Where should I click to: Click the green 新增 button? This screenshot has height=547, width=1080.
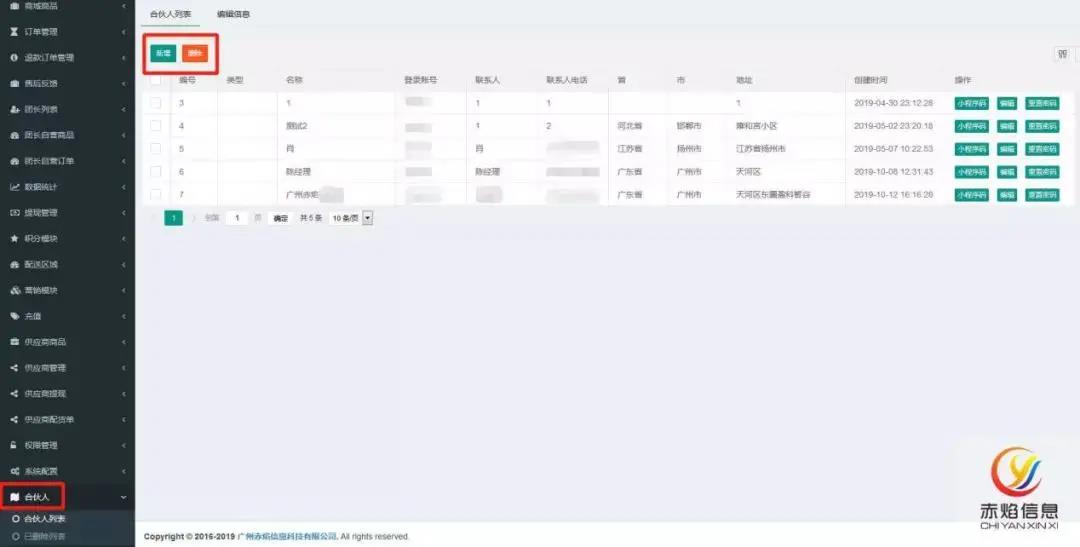(x=162, y=53)
